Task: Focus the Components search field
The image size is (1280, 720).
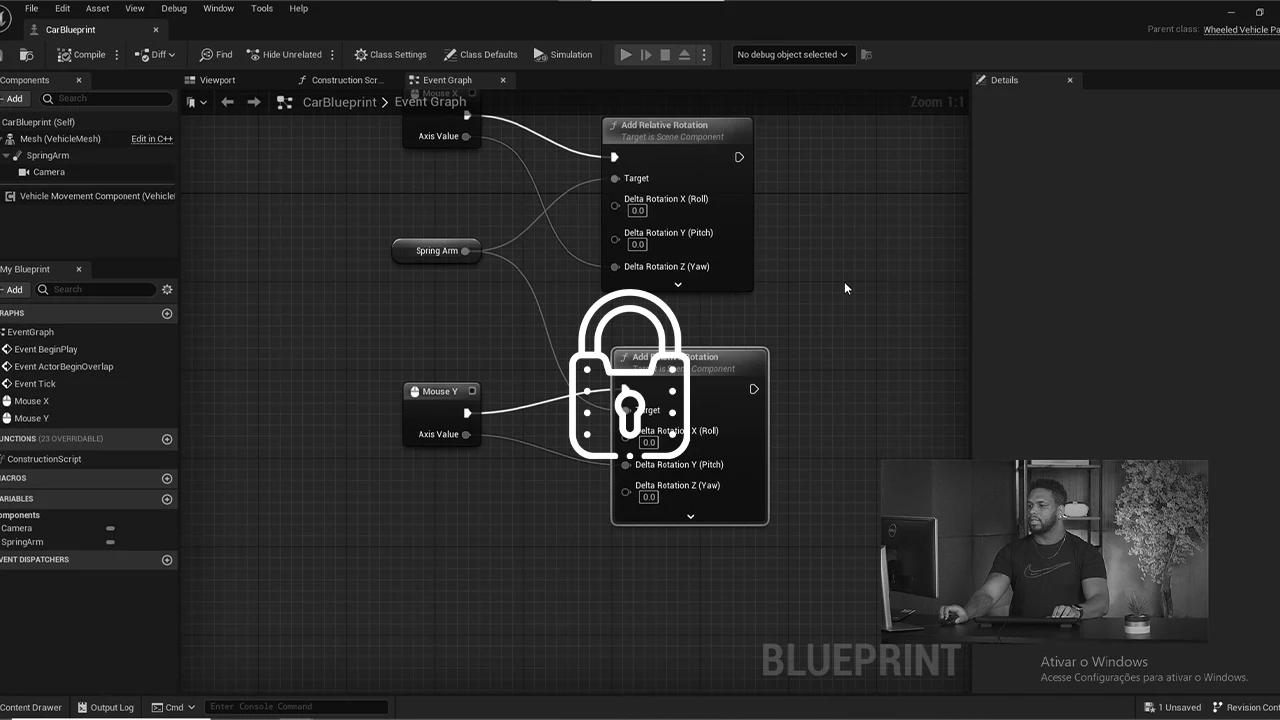Action: [x=106, y=99]
